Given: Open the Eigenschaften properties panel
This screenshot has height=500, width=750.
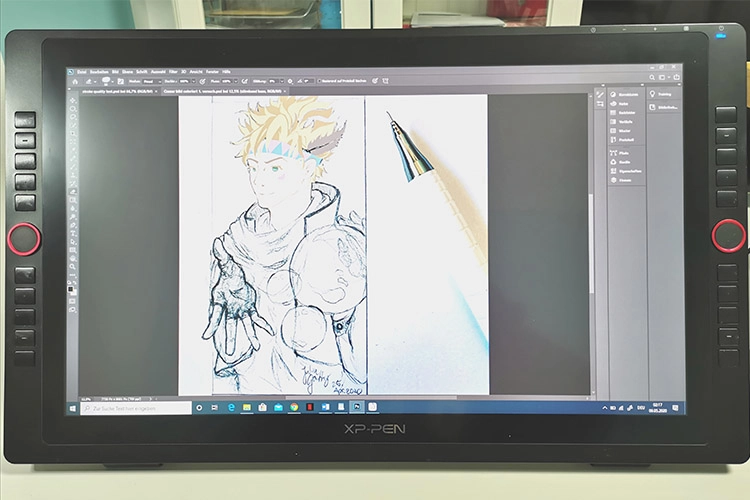Looking at the screenshot, I should pos(626,171).
